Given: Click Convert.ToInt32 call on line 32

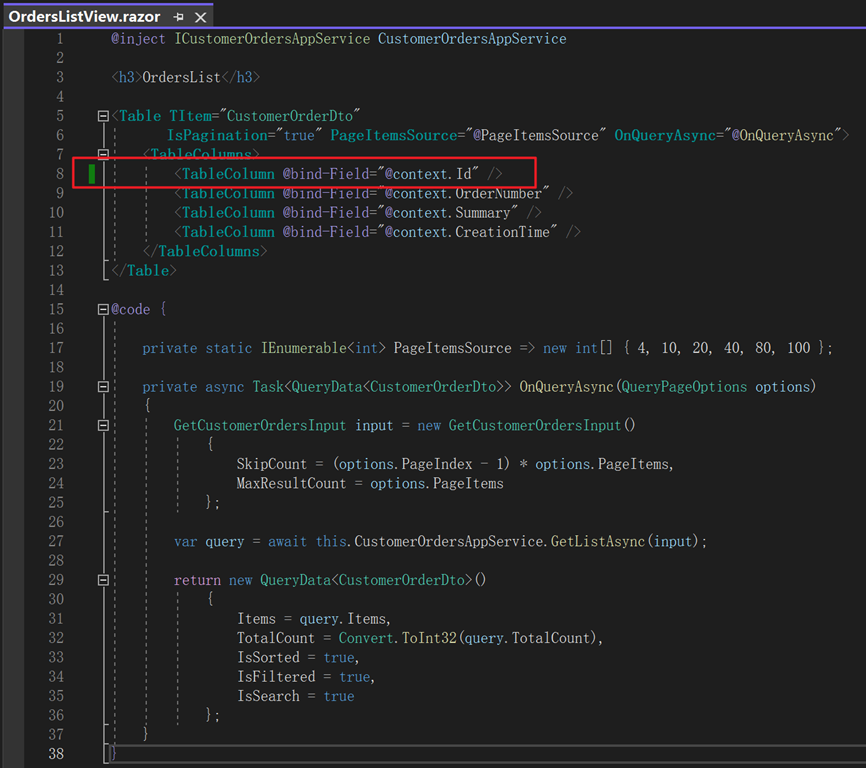Looking at the screenshot, I should click(x=398, y=638).
